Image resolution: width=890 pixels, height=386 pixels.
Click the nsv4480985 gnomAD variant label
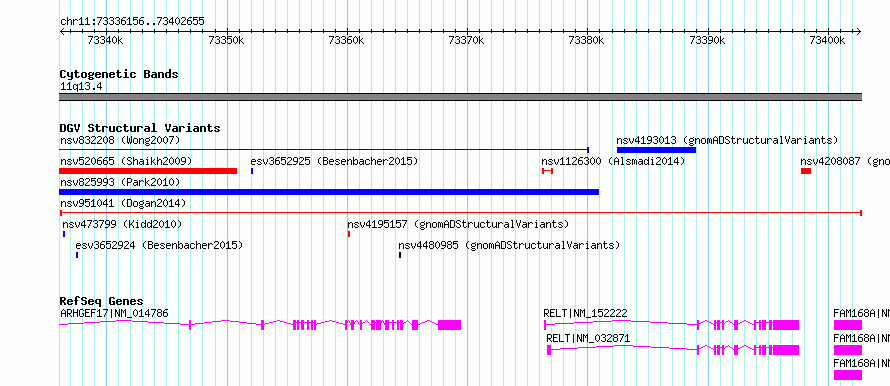pos(509,245)
